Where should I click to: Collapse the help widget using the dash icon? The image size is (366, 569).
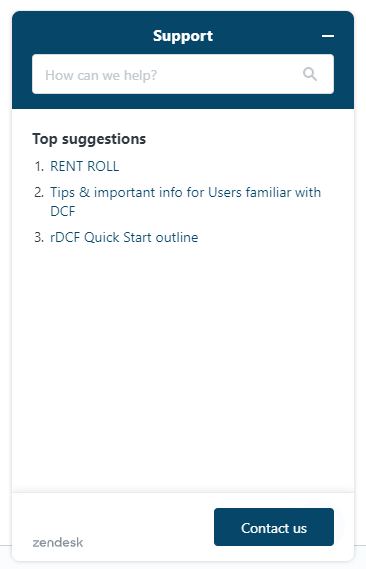(x=328, y=36)
